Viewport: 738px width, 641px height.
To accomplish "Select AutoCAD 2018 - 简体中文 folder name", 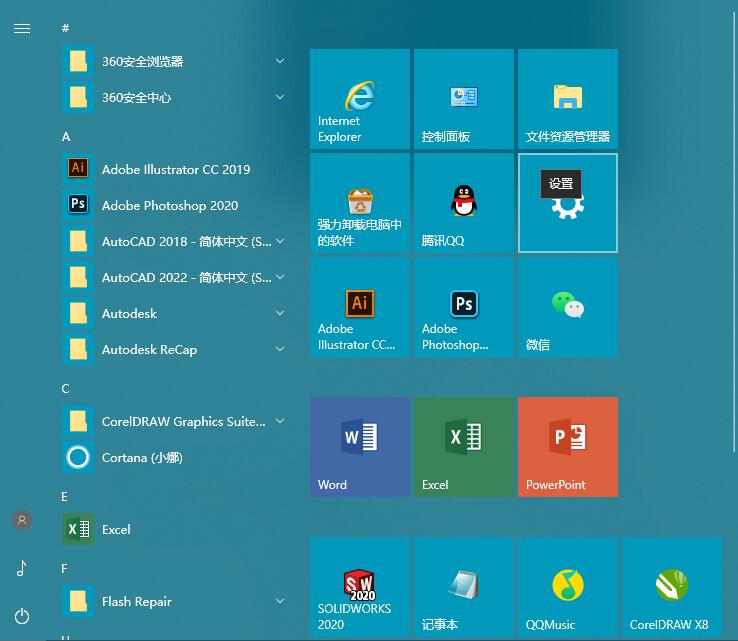I will tap(186, 241).
